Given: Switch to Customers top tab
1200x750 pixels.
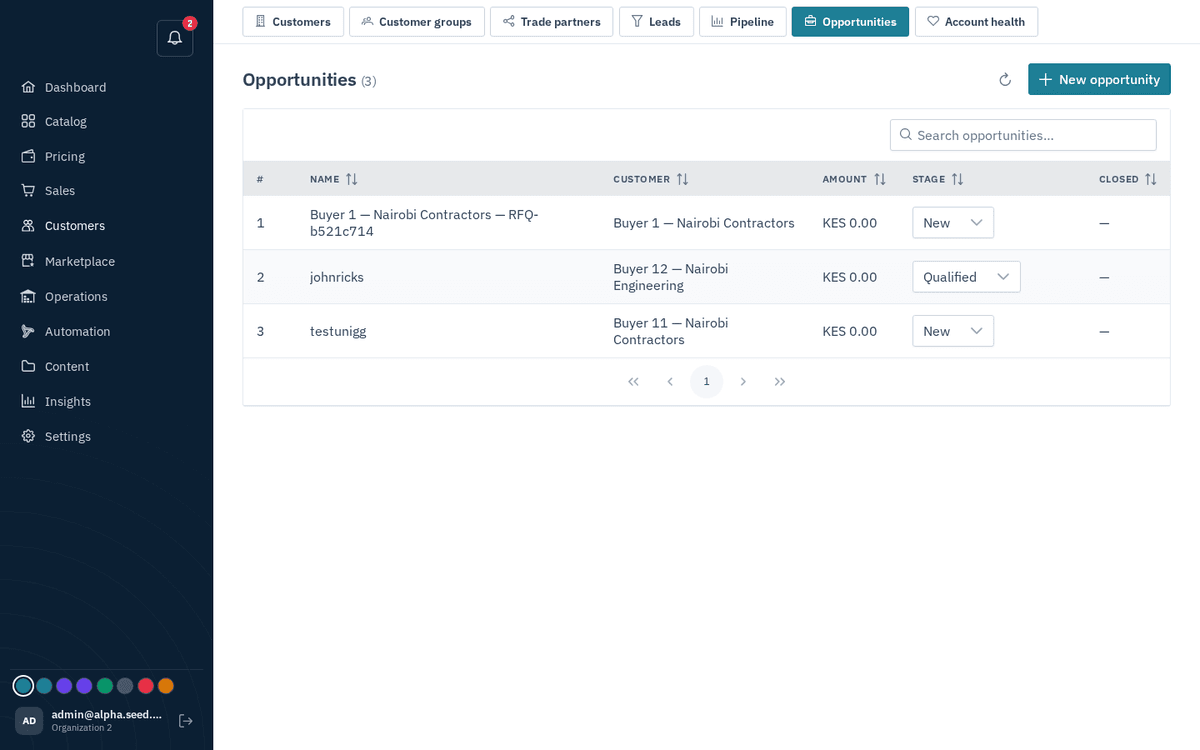Looking at the screenshot, I should point(293,22).
